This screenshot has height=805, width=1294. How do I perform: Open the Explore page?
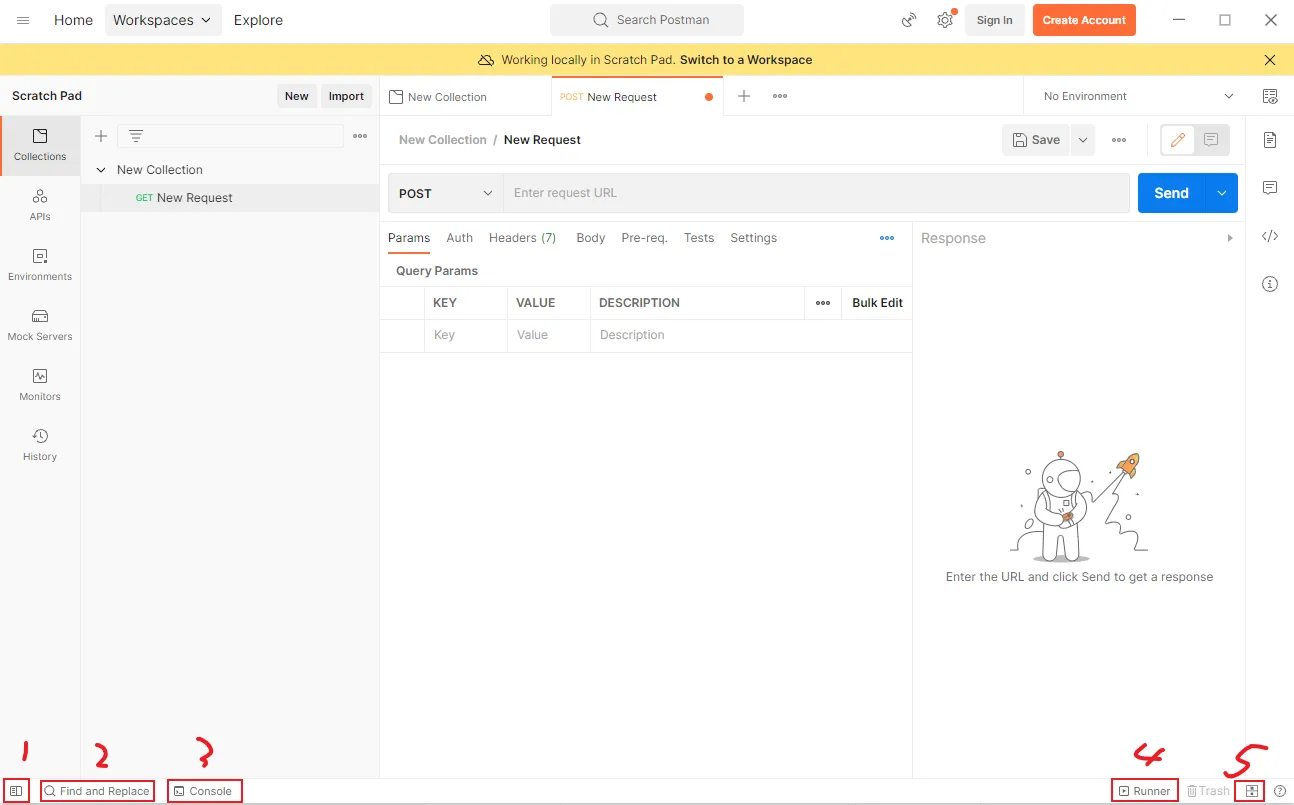coord(258,20)
